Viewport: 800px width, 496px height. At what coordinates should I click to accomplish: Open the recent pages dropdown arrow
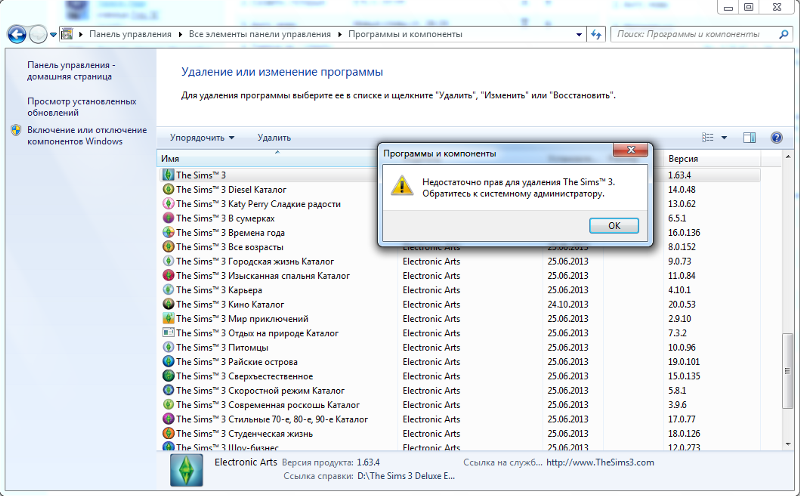(53, 35)
